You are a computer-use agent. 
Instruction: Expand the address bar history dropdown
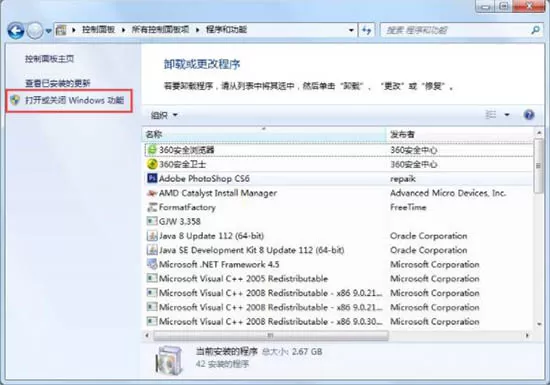coord(351,30)
